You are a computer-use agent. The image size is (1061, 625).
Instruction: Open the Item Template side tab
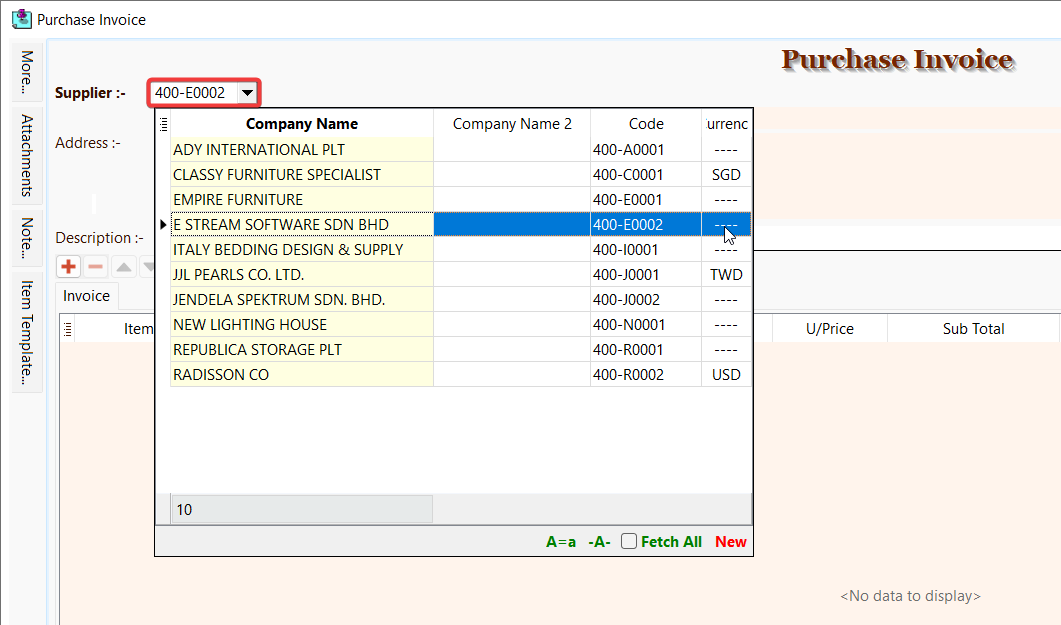[27, 333]
